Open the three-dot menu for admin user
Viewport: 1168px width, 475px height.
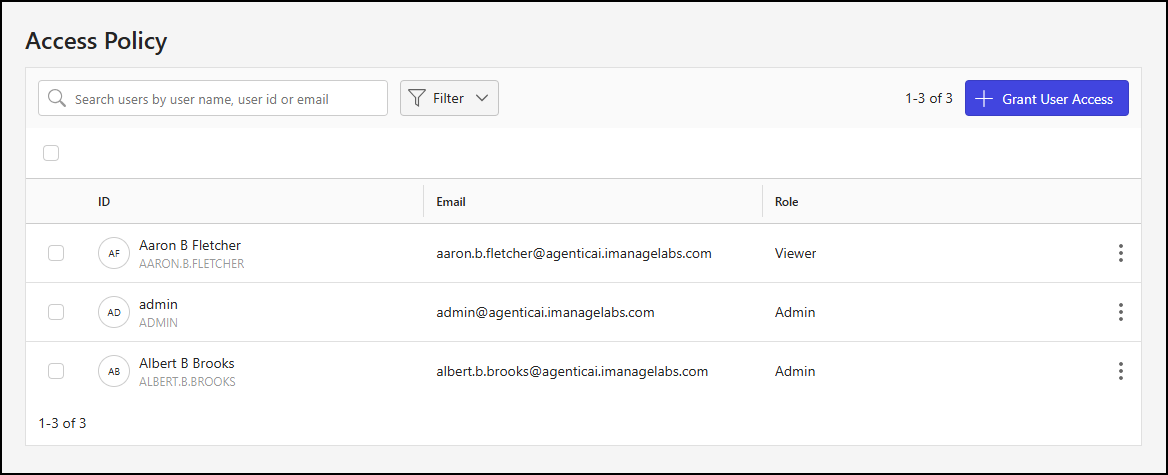(x=1120, y=312)
